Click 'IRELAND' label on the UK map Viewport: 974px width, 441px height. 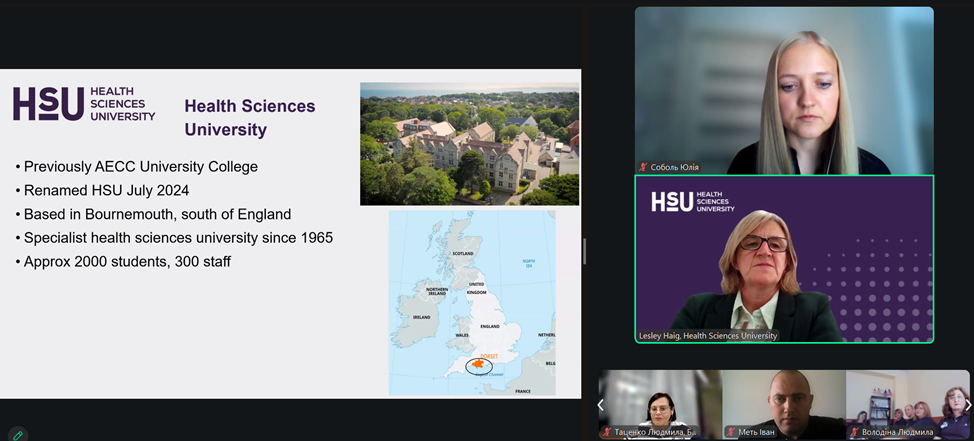422,317
